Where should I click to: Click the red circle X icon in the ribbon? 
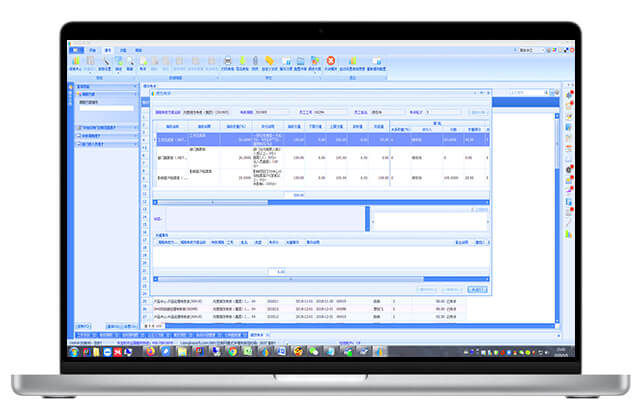(331, 60)
